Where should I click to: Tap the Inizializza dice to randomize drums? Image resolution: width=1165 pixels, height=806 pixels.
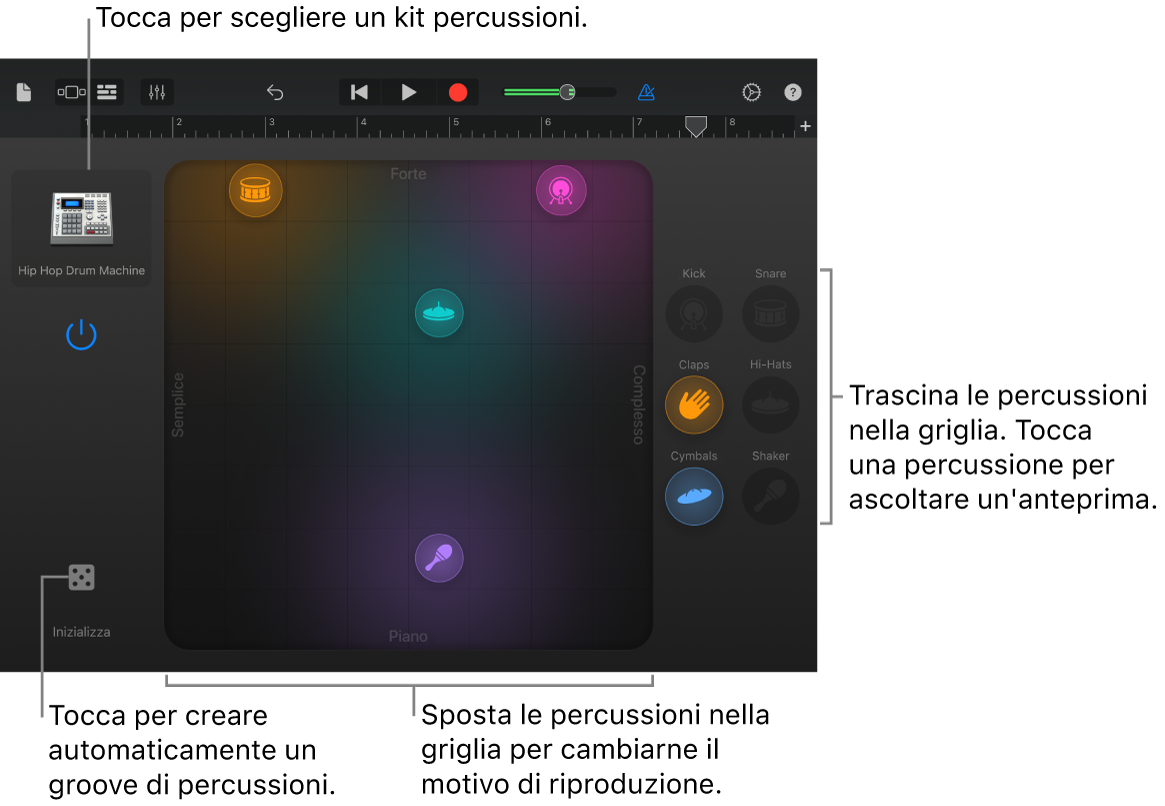pyautogui.click(x=81, y=577)
